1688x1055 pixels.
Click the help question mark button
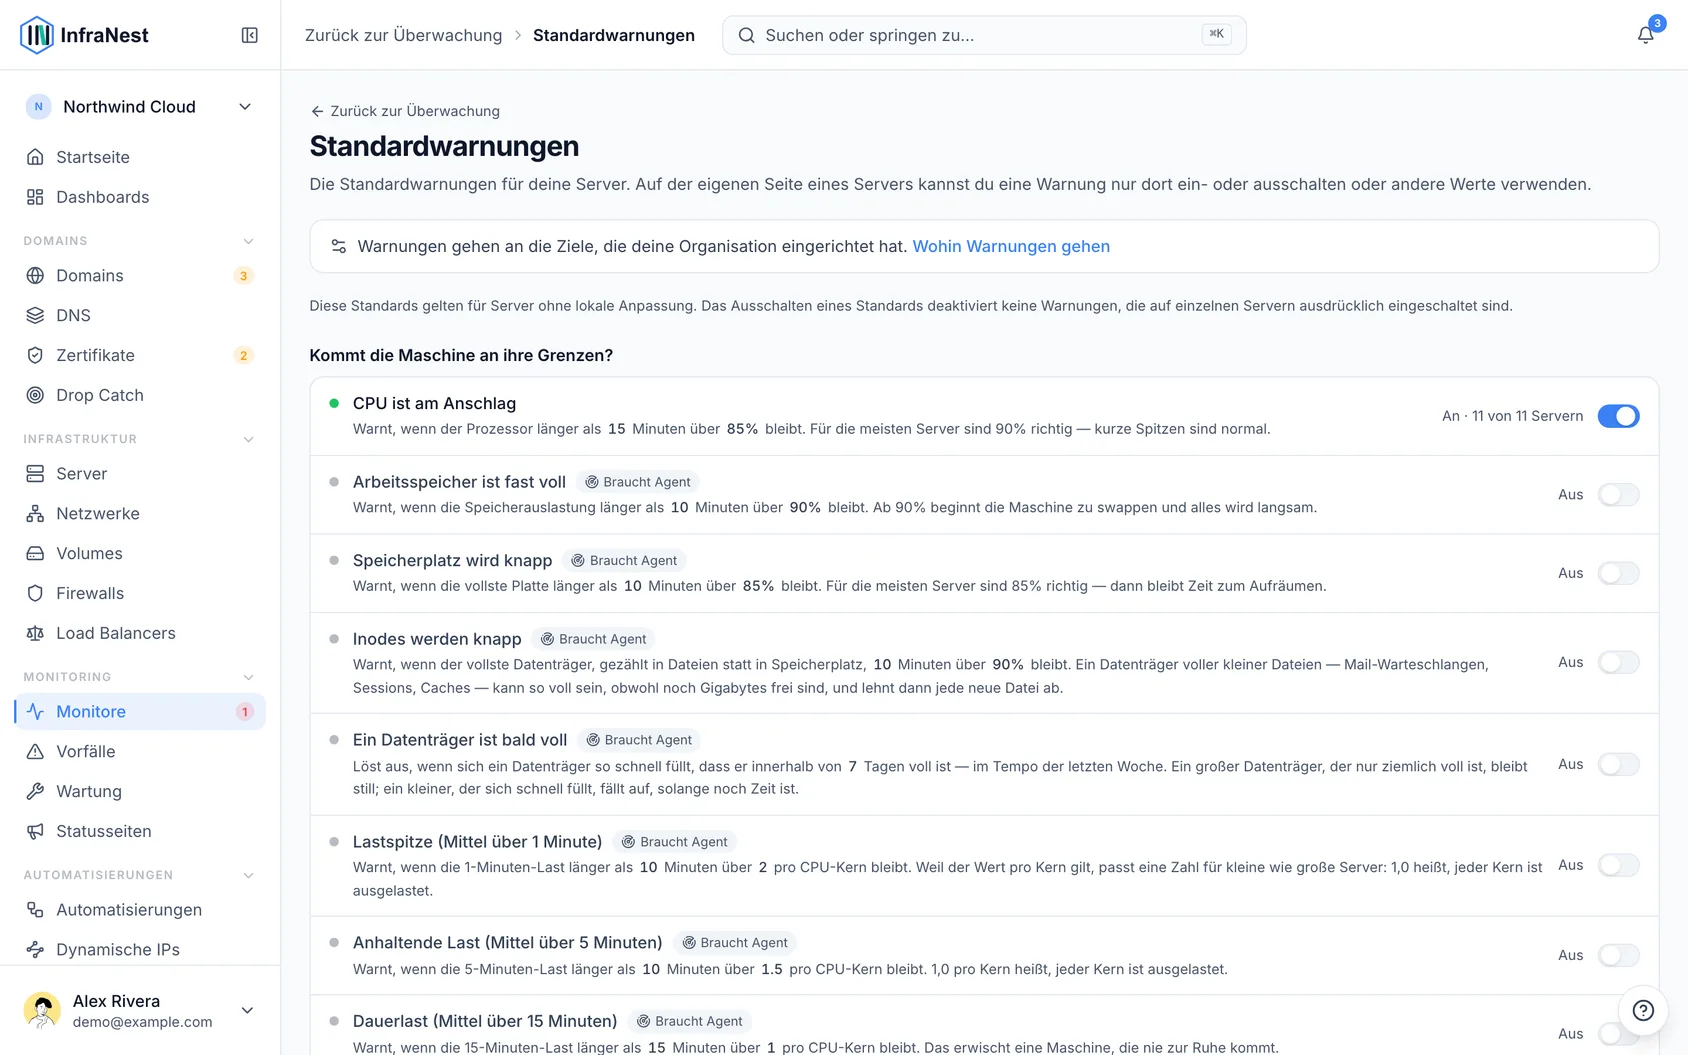1643,1010
